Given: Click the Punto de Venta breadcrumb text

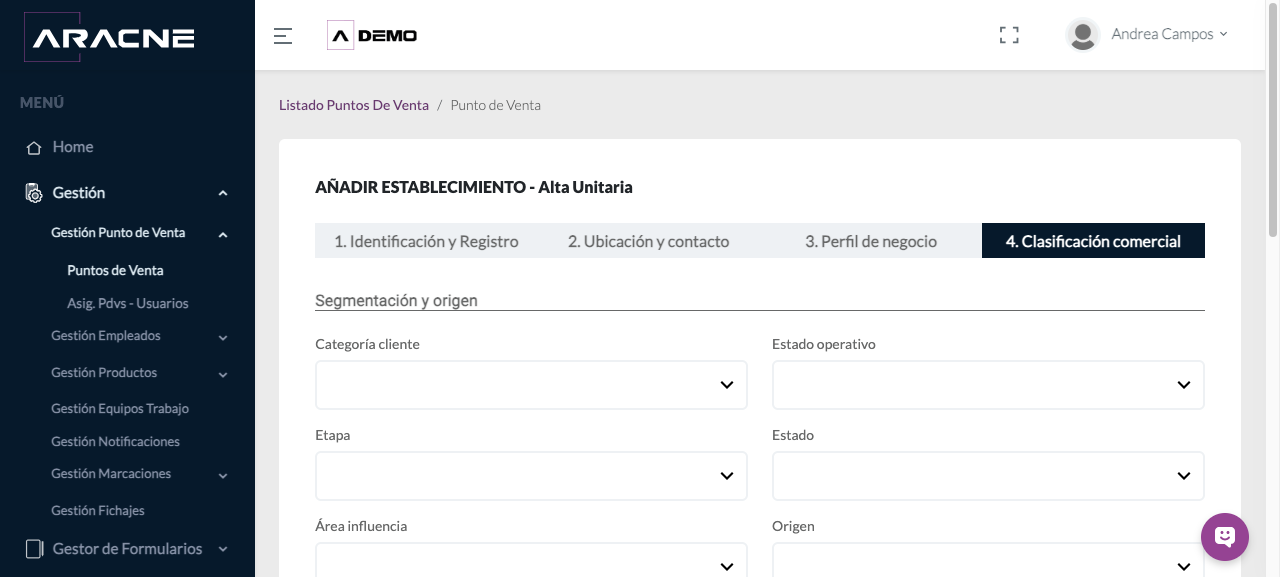Looking at the screenshot, I should [x=496, y=105].
